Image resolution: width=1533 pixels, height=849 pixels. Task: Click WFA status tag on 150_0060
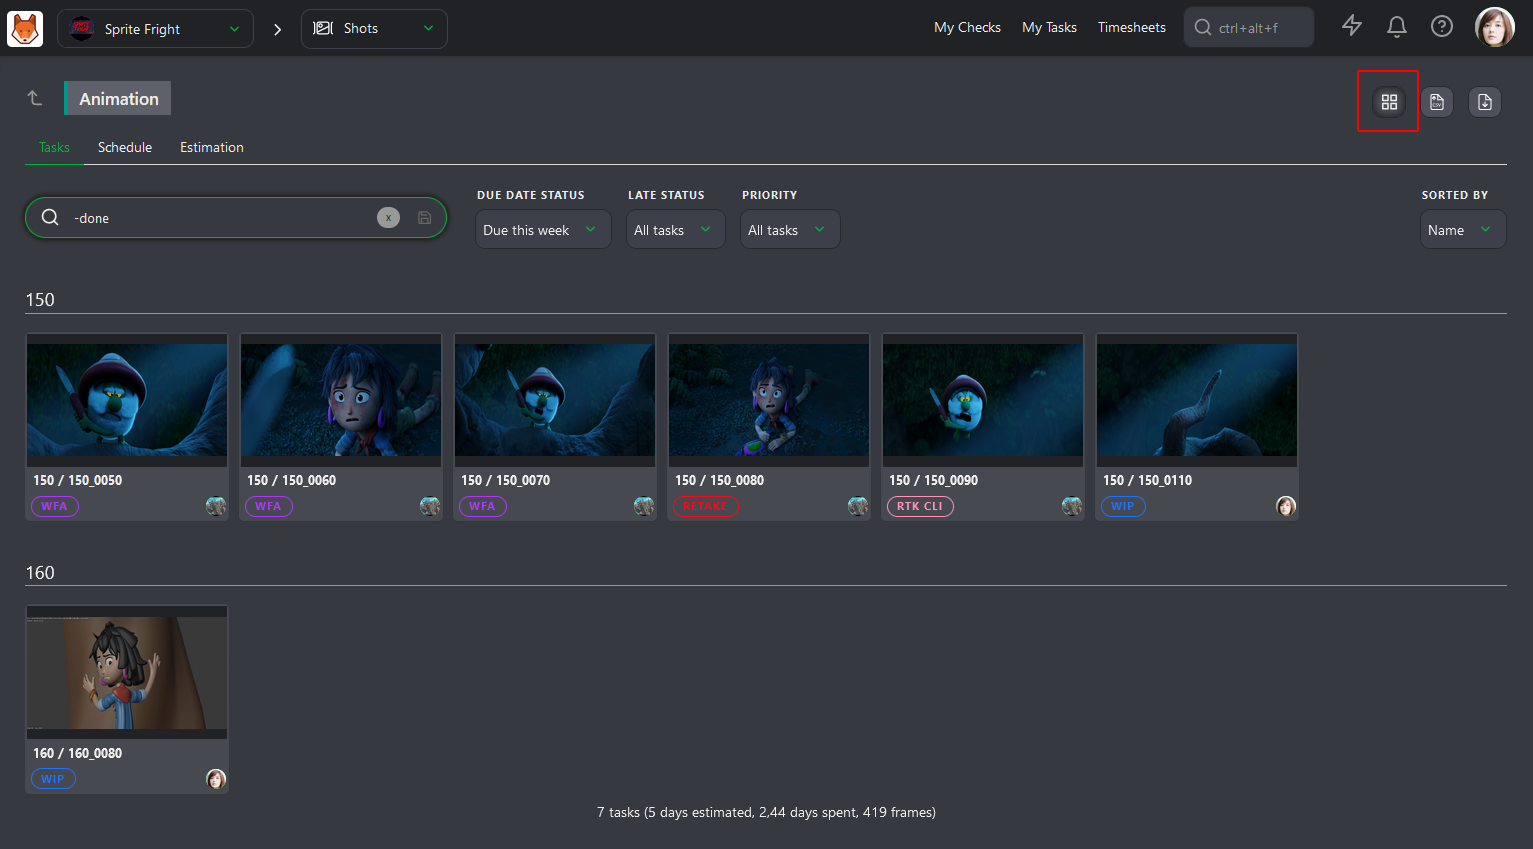click(x=268, y=506)
